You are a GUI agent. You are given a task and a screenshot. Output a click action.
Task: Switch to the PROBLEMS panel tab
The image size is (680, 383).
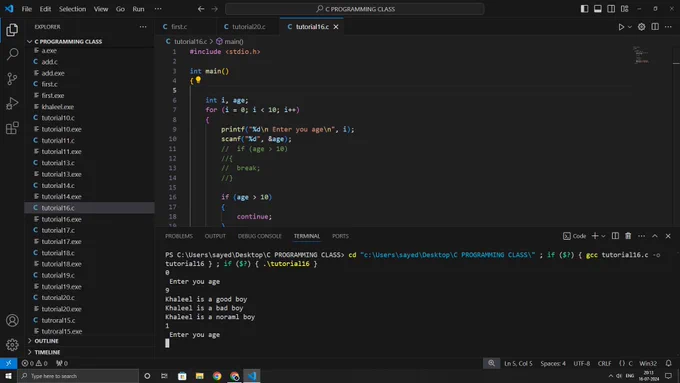pos(179,236)
